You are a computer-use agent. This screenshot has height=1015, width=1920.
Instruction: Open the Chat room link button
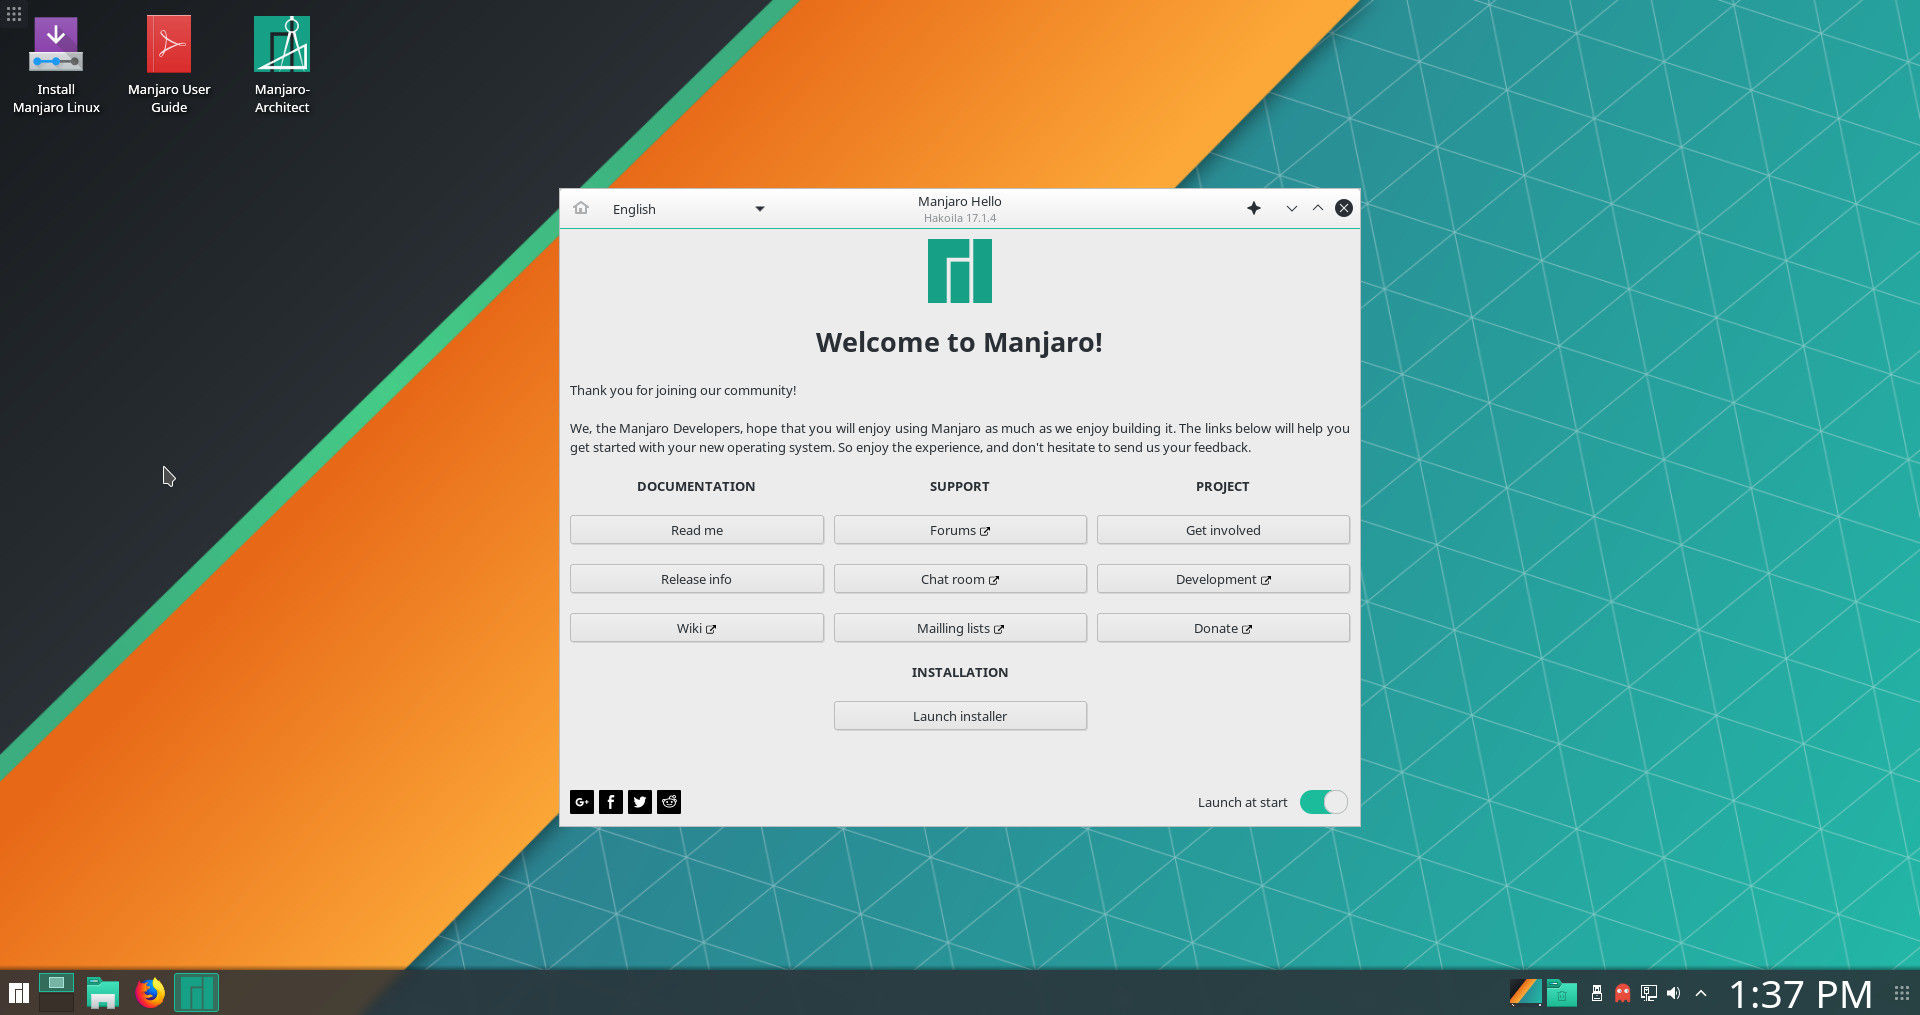(960, 579)
